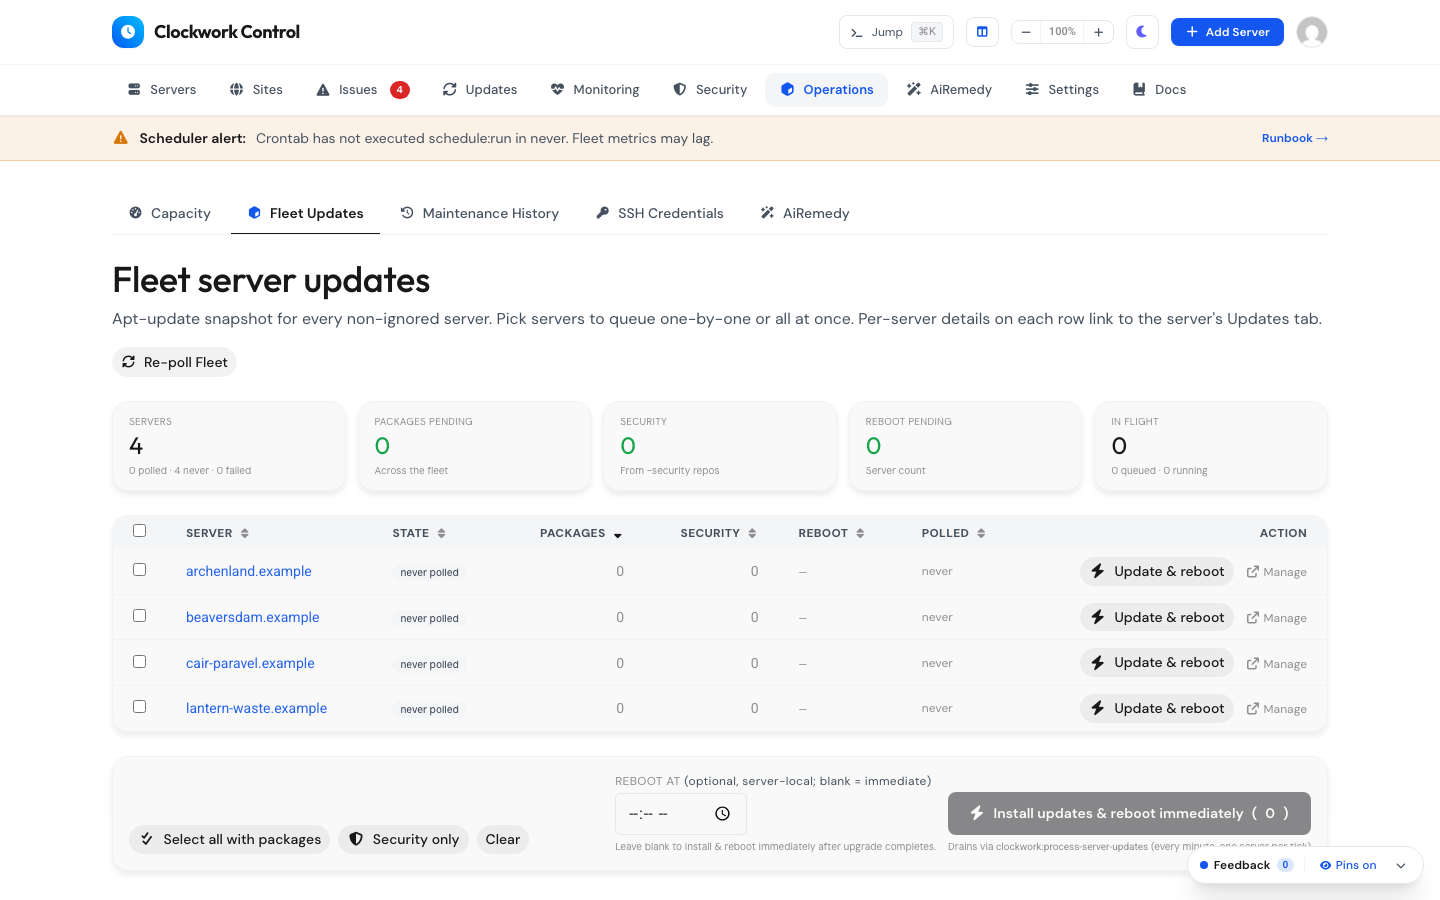Open the Maintenance History tab
Viewport: 1440px width, 900px height.
point(480,213)
